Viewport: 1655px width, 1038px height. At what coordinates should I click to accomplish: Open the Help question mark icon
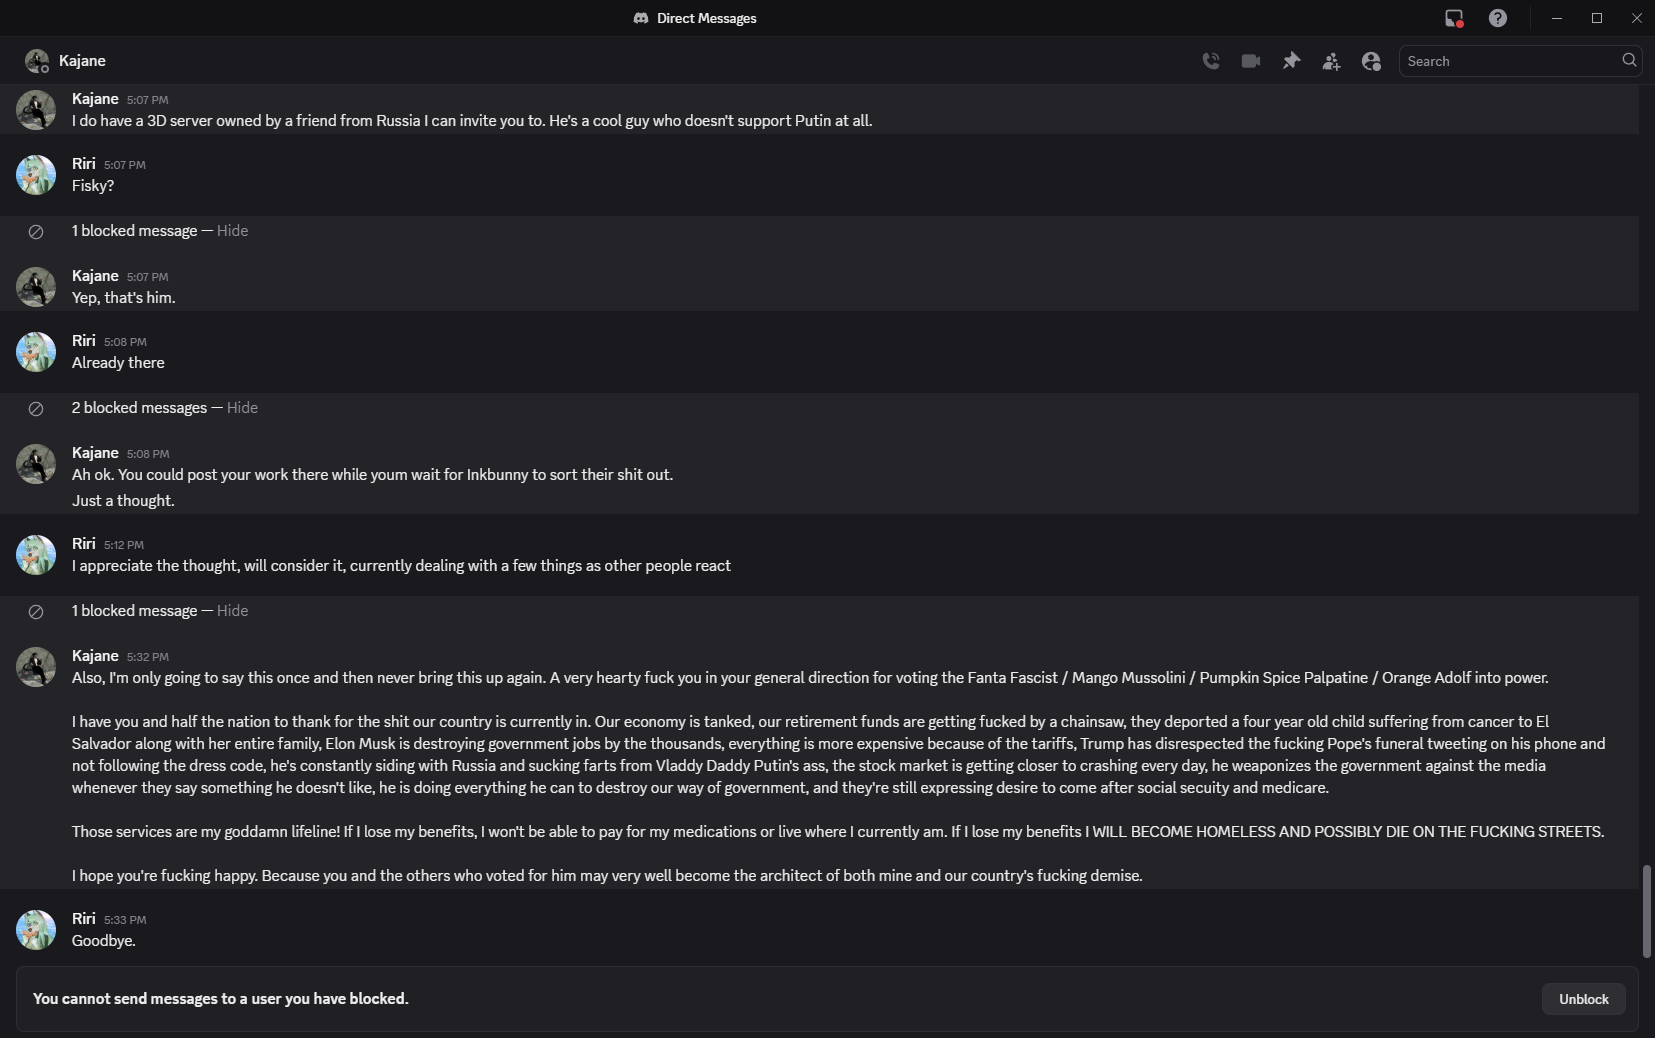[1497, 18]
